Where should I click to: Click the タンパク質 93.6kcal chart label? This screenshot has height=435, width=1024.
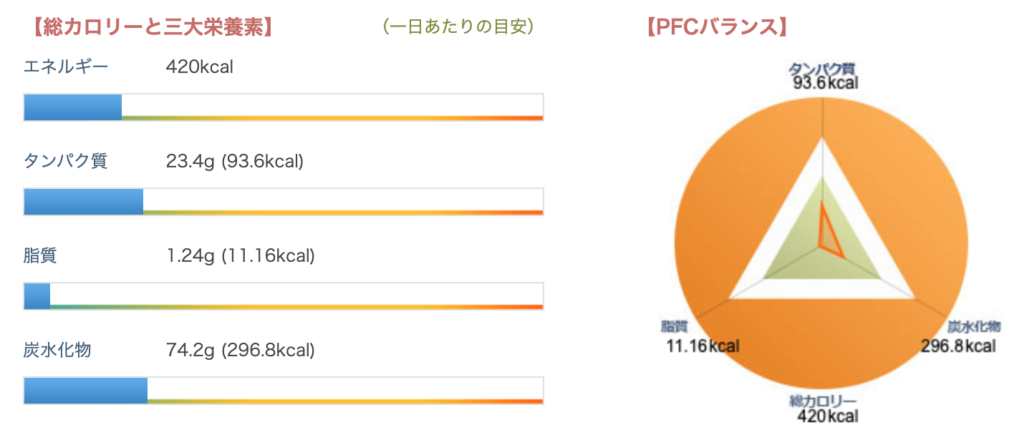(823, 76)
